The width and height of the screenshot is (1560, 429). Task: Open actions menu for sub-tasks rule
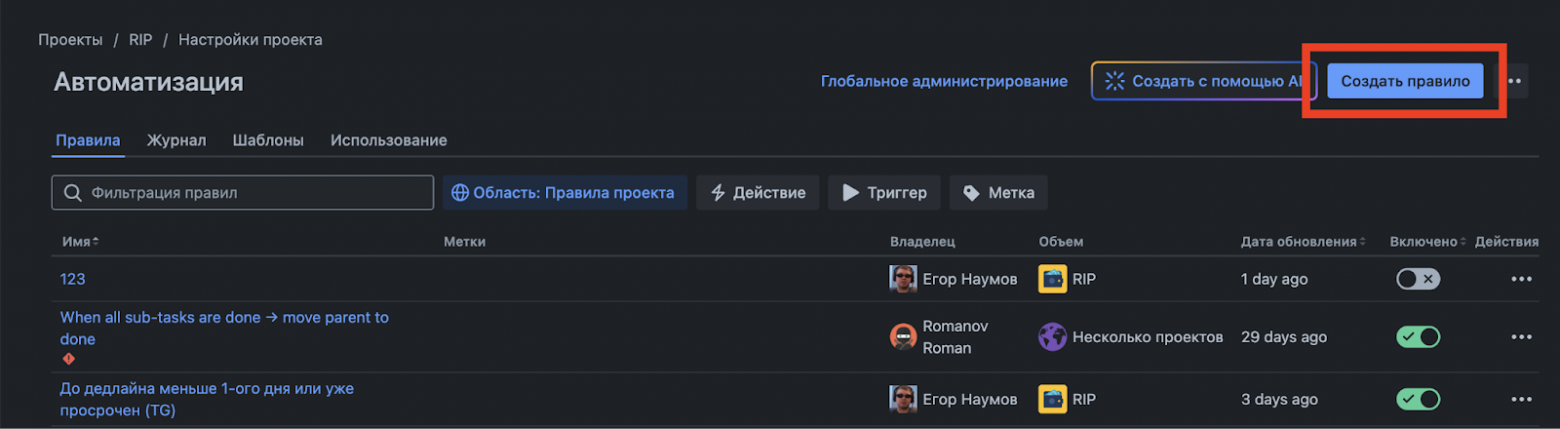pyautogui.click(x=1521, y=337)
